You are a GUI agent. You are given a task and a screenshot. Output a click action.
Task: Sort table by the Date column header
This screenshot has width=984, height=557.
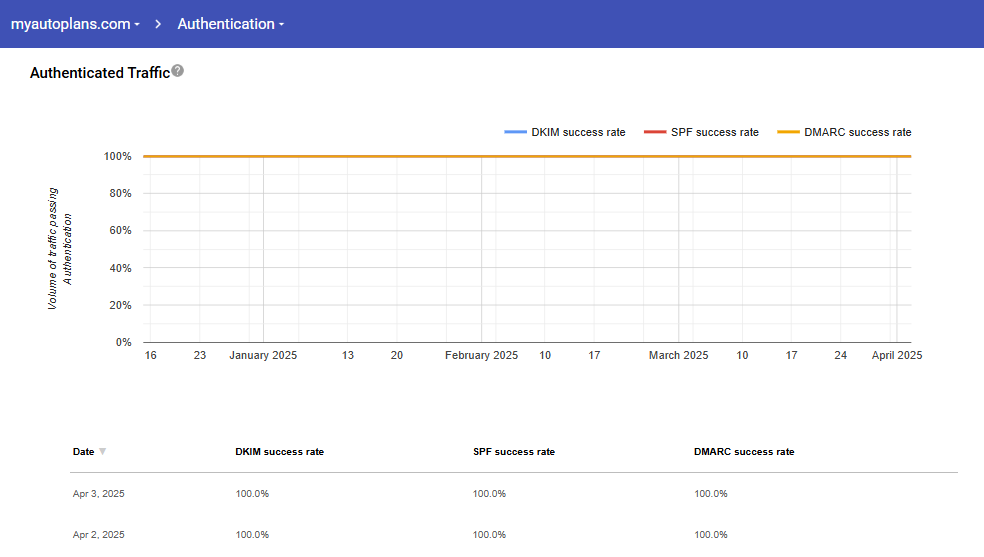coord(84,452)
